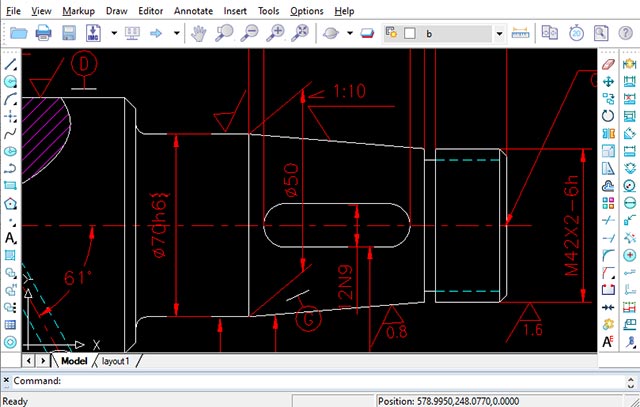Select the Rectangle draw tool
The image size is (640, 407).
[10, 186]
